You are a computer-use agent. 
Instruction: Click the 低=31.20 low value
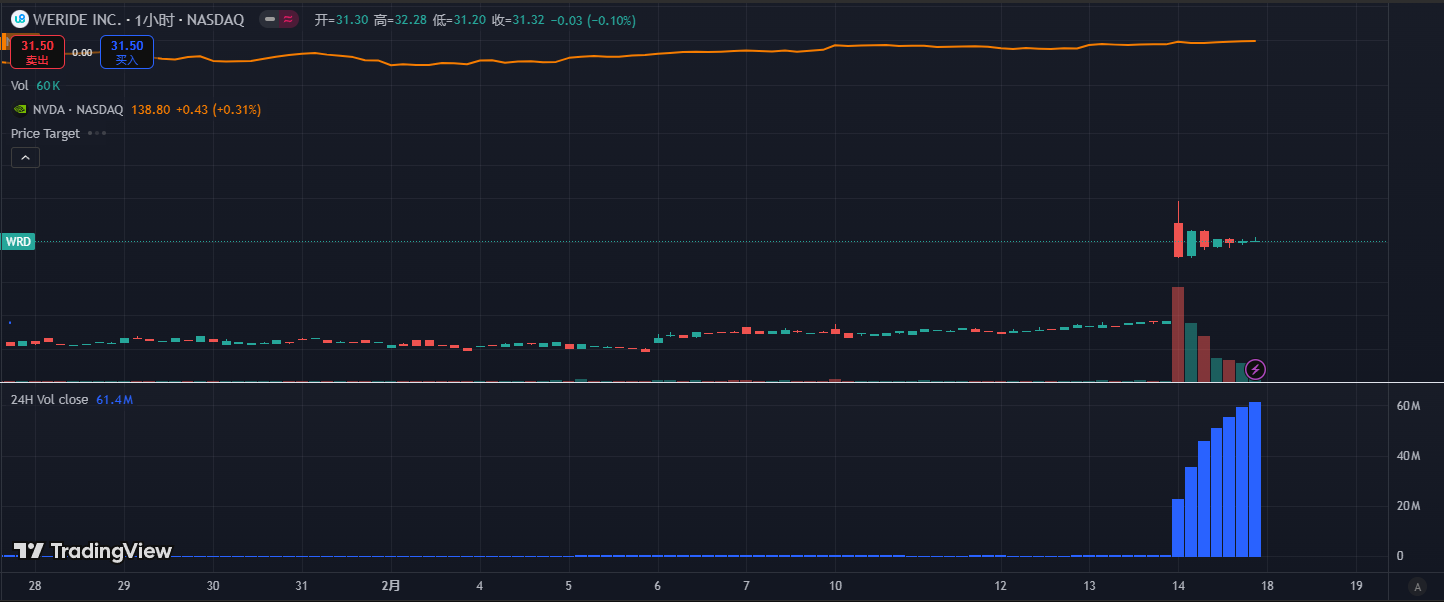(x=459, y=20)
